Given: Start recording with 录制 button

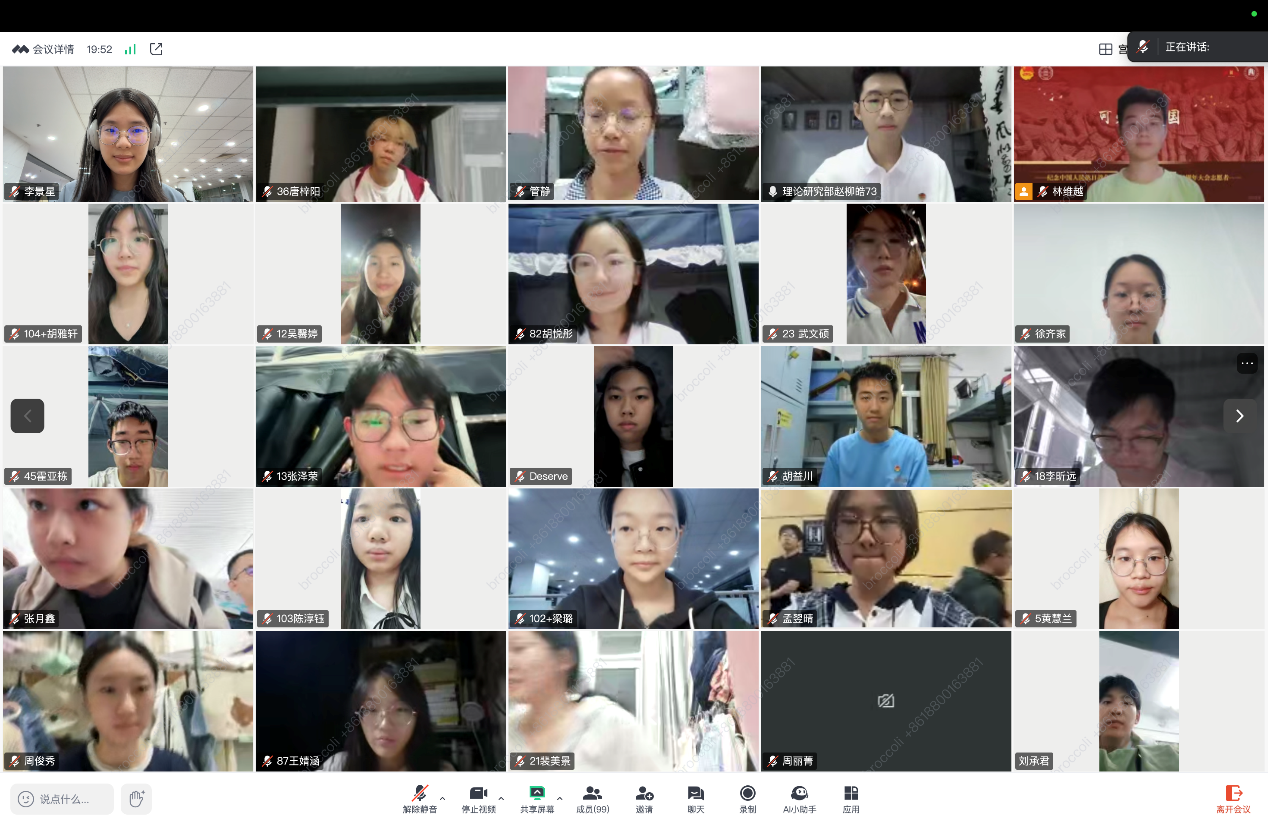Looking at the screenshot, I should tap(747, 797).
